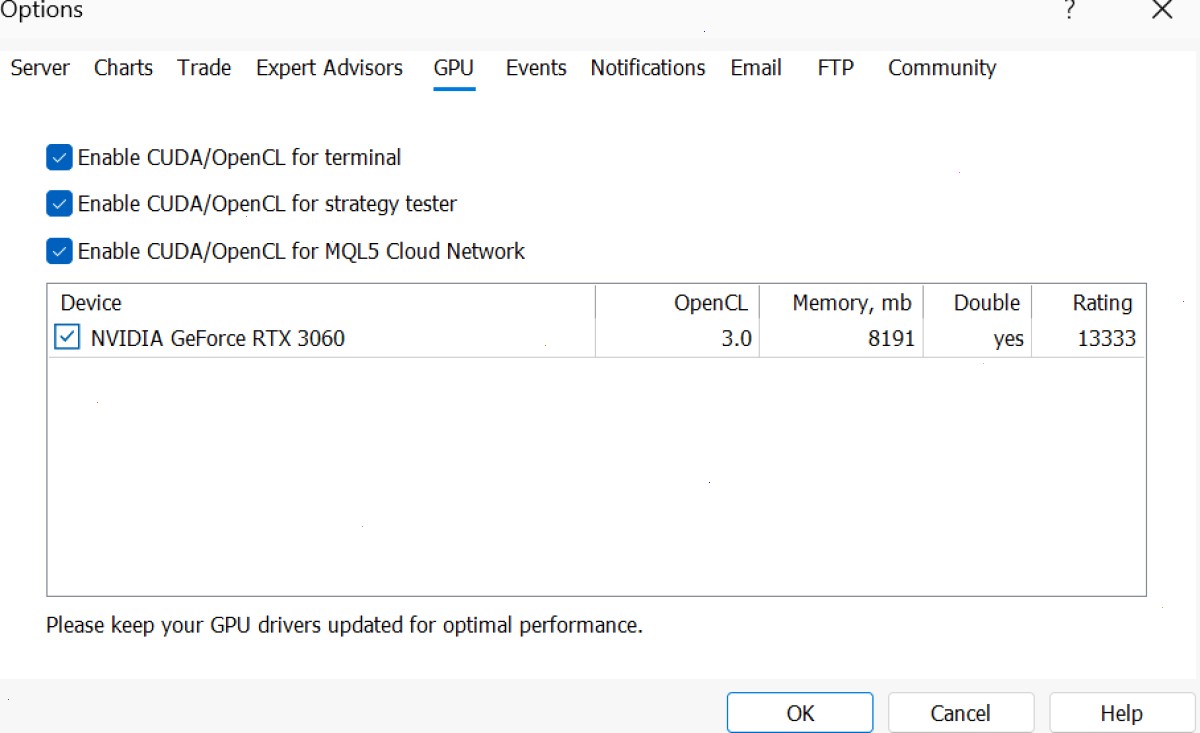Click the OpenCL version value 3.0
Image resolution: width=1200 pixels, height=733 pixels.
pos(736,339)
